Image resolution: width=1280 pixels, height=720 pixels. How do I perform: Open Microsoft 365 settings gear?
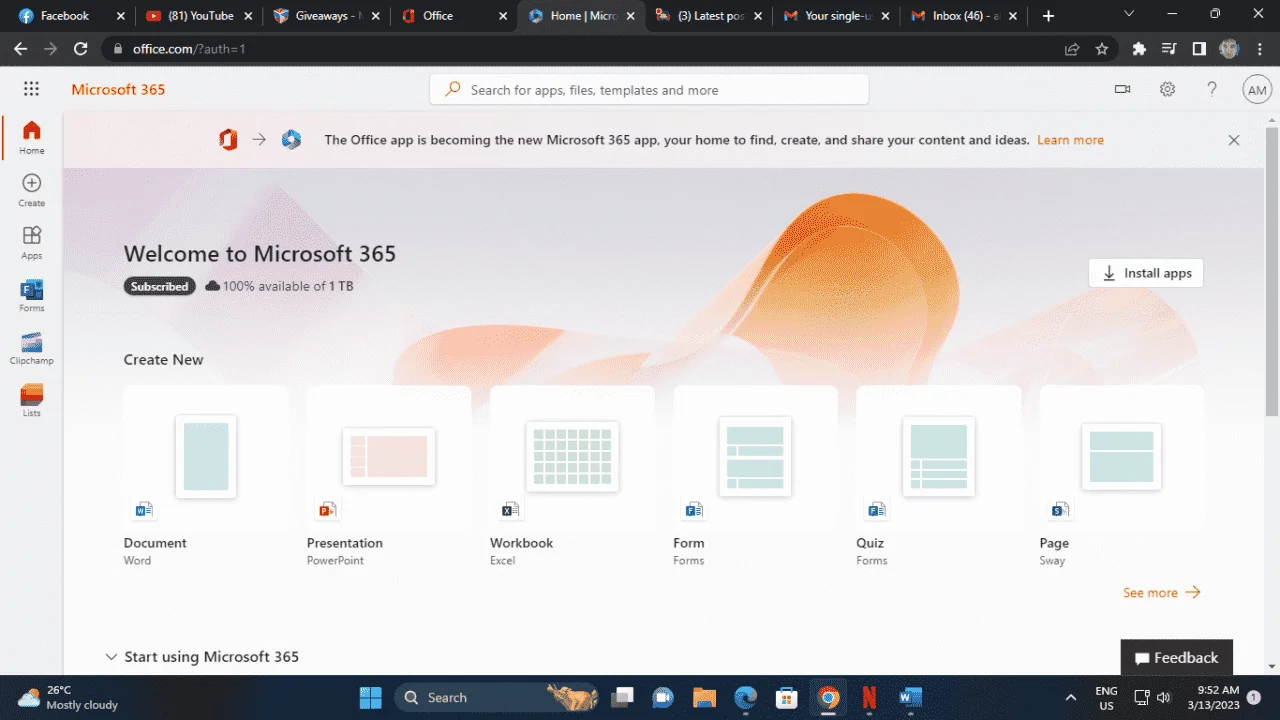click(1167, 89)
